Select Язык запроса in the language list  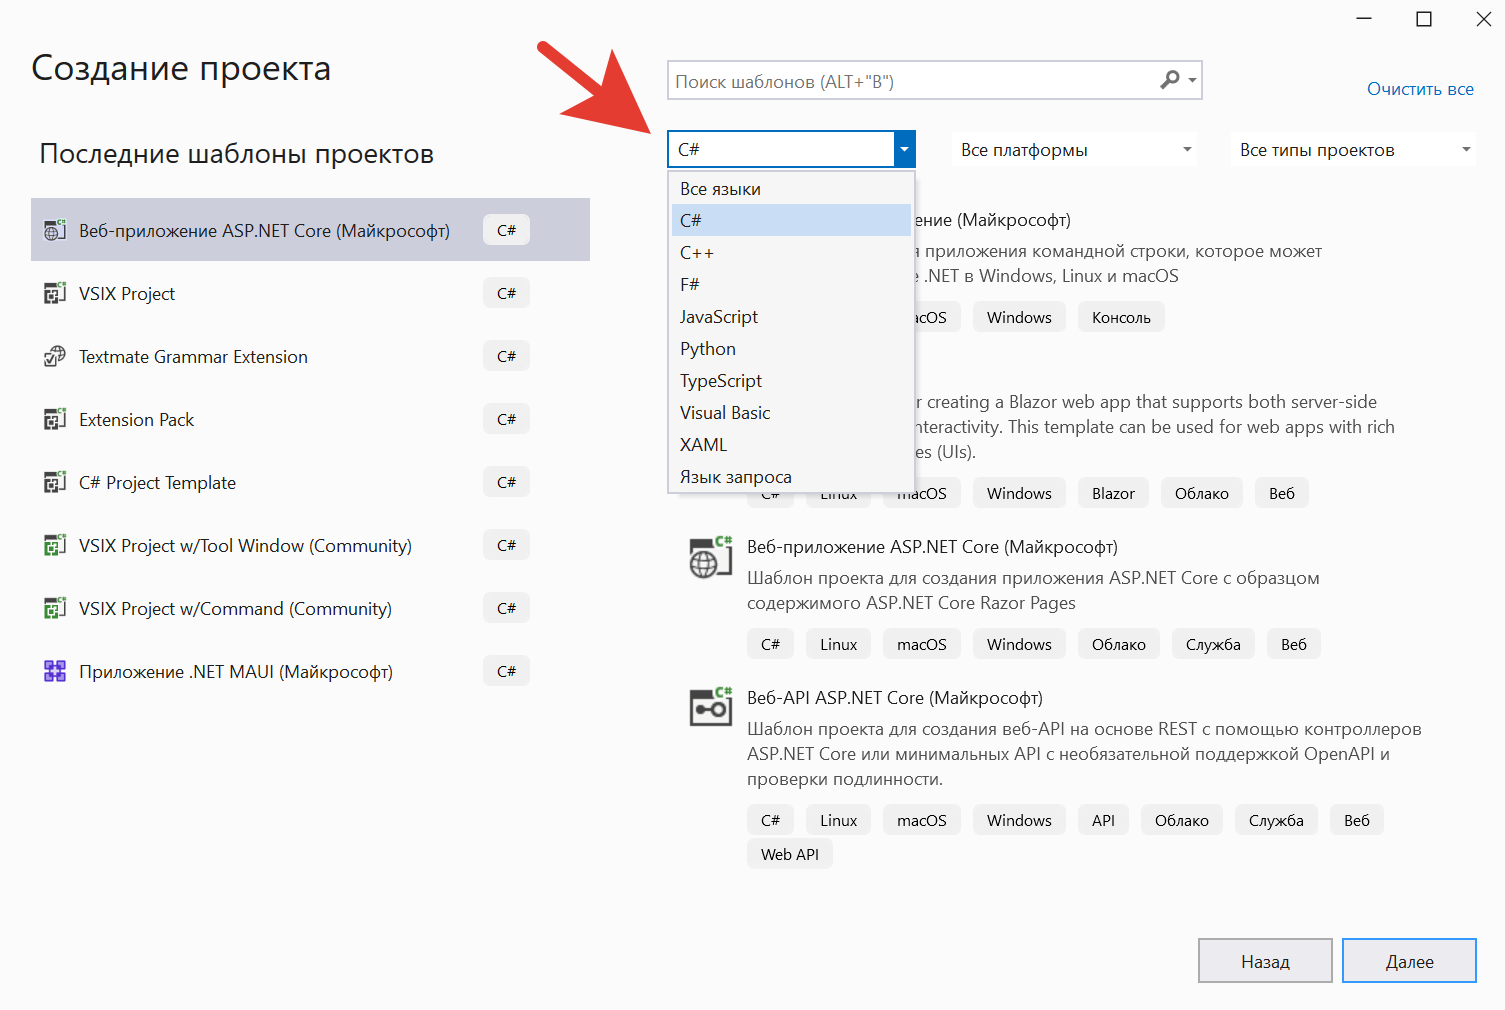tap(791, 476)
